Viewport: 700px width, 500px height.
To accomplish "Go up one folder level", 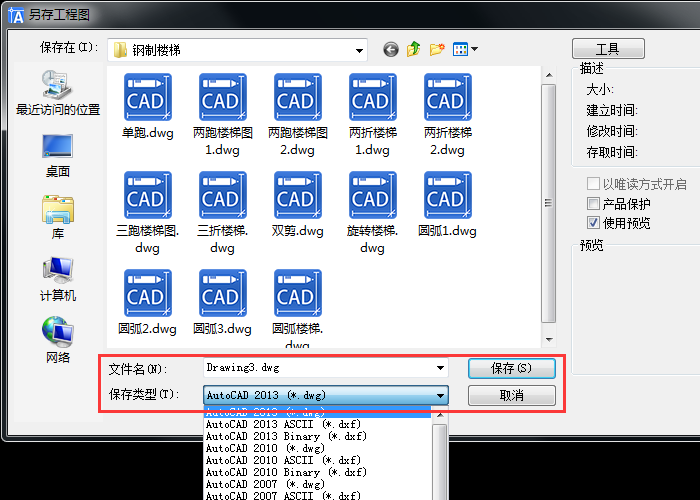I will (414, 49).
